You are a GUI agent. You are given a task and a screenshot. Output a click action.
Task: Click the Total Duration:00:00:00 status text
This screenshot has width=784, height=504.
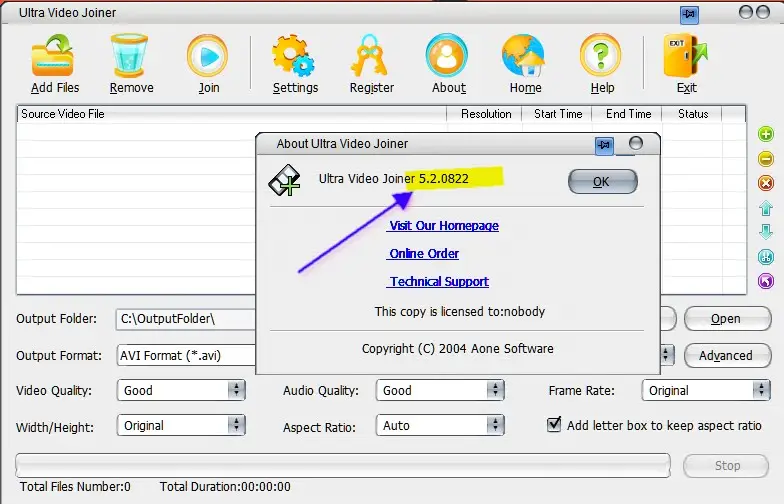225,486
